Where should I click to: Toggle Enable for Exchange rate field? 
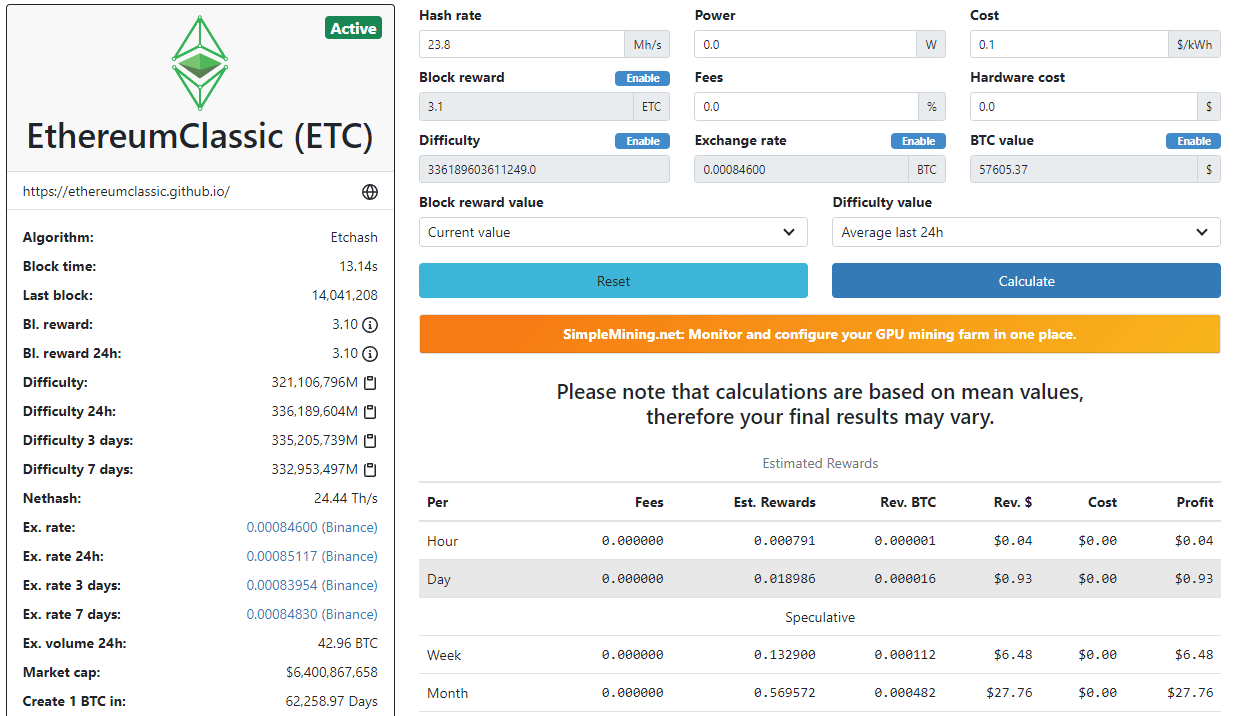click(x=918, y=141)
